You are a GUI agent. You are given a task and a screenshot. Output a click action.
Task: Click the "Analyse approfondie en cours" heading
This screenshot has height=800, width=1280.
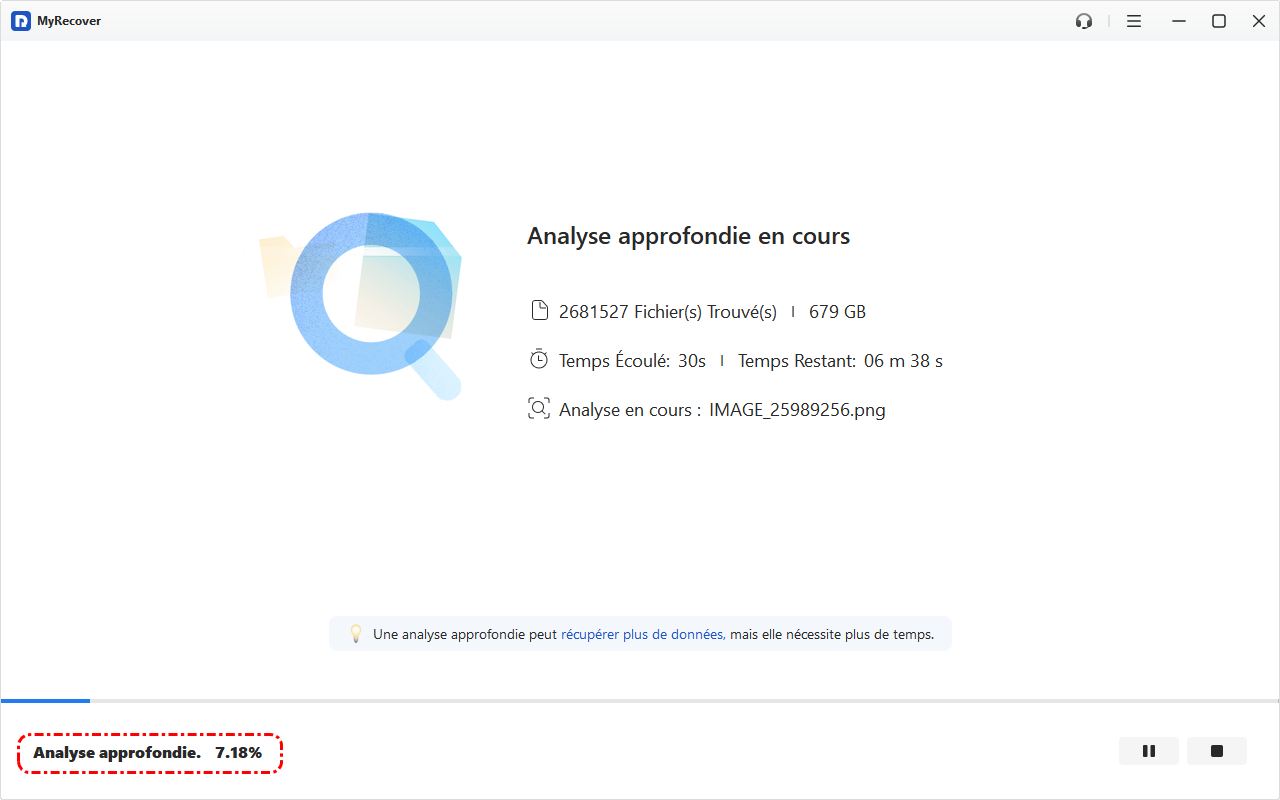tap(688, 237)
